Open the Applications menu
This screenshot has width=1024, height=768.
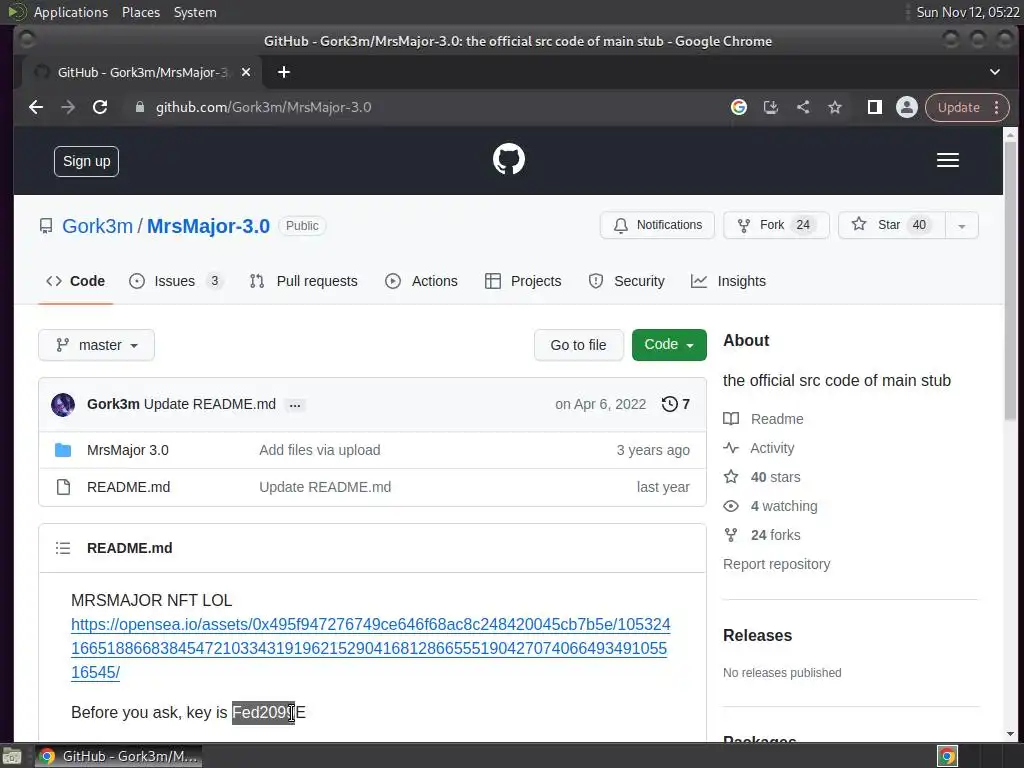coord(71,12)
